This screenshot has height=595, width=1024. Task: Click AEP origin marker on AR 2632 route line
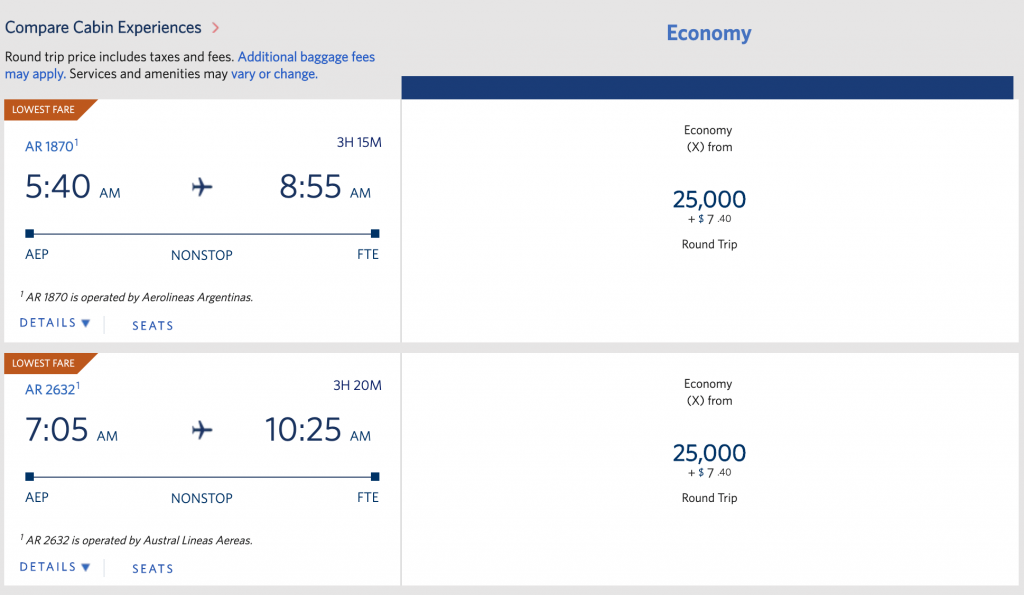coord(29,477)
